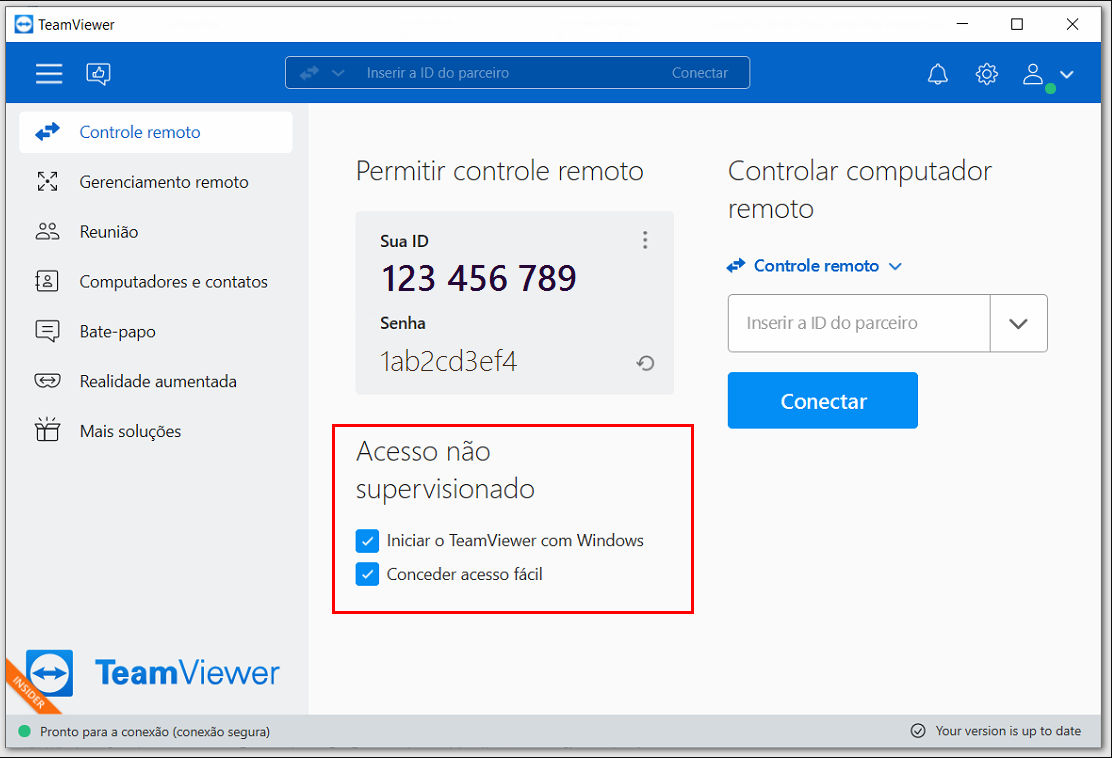Close the TeamViewer window
Viewport: 1112px width, 758px height.
click(1072, 24)
